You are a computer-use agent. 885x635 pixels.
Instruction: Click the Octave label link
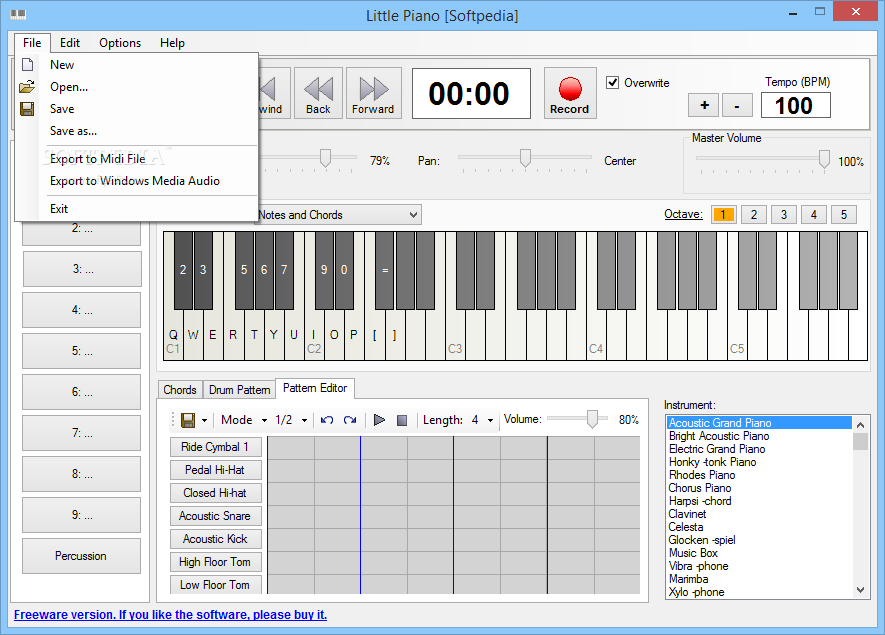click(x=684, y=214)
